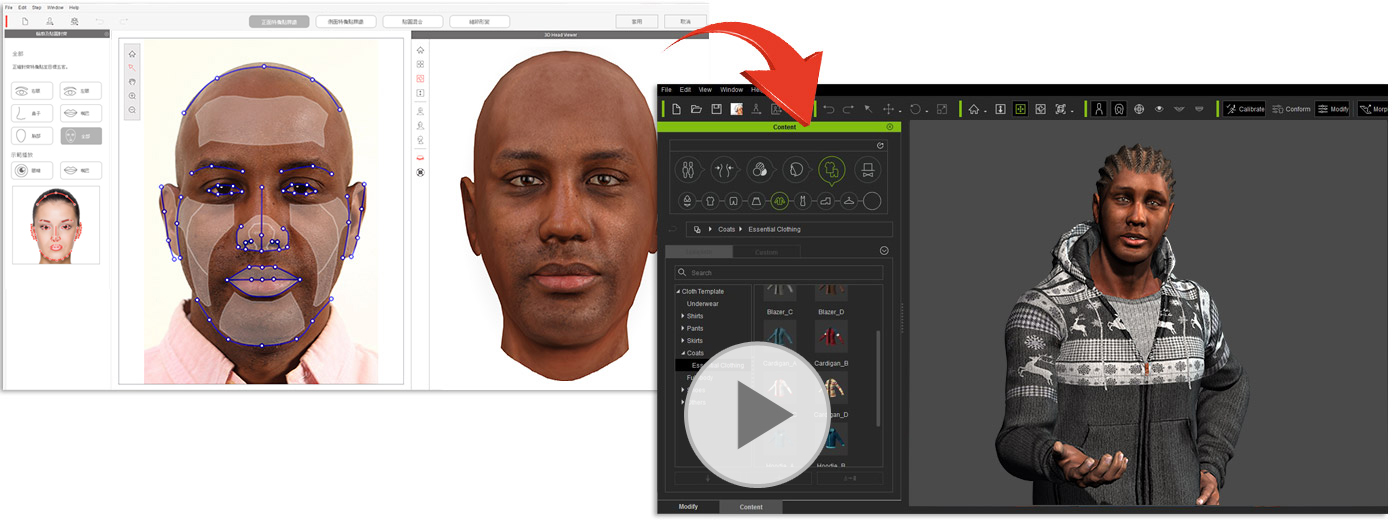The width and height of the screenshot is (1394, 521).
Task: Click the Open folder icon in dark toolbar
Action: [x=696, y=109]
